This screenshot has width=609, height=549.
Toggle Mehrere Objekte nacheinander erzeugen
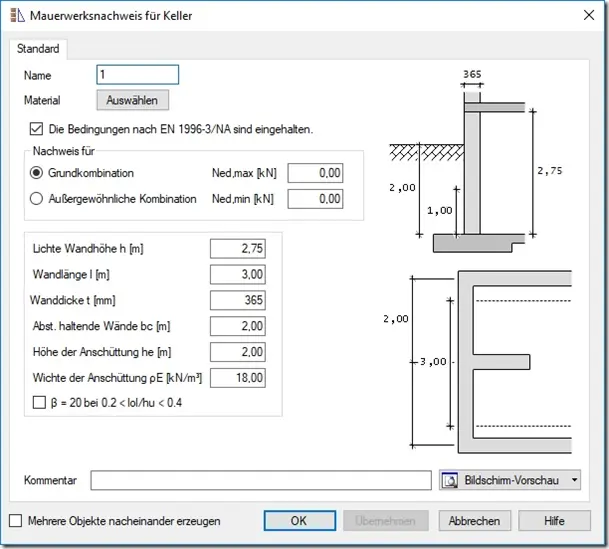16,521
